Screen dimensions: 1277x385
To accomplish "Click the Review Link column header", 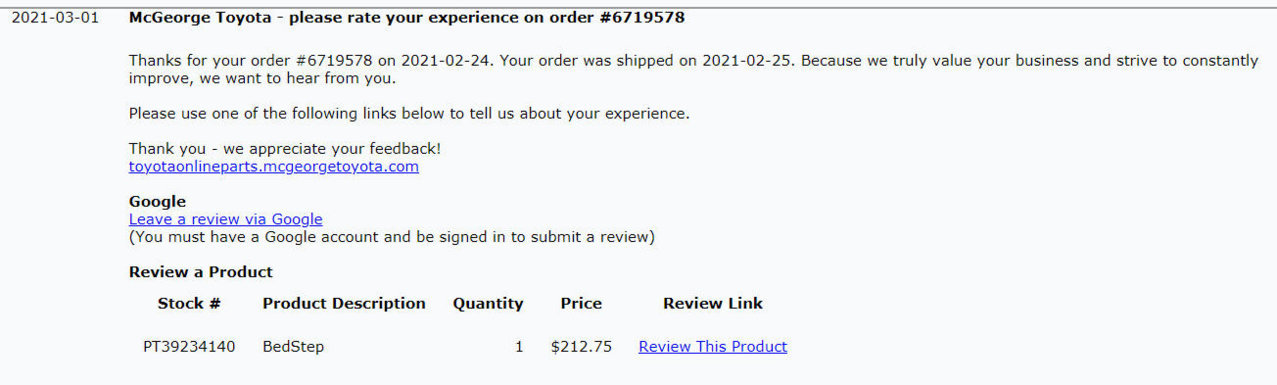I will tap(713, 303).
